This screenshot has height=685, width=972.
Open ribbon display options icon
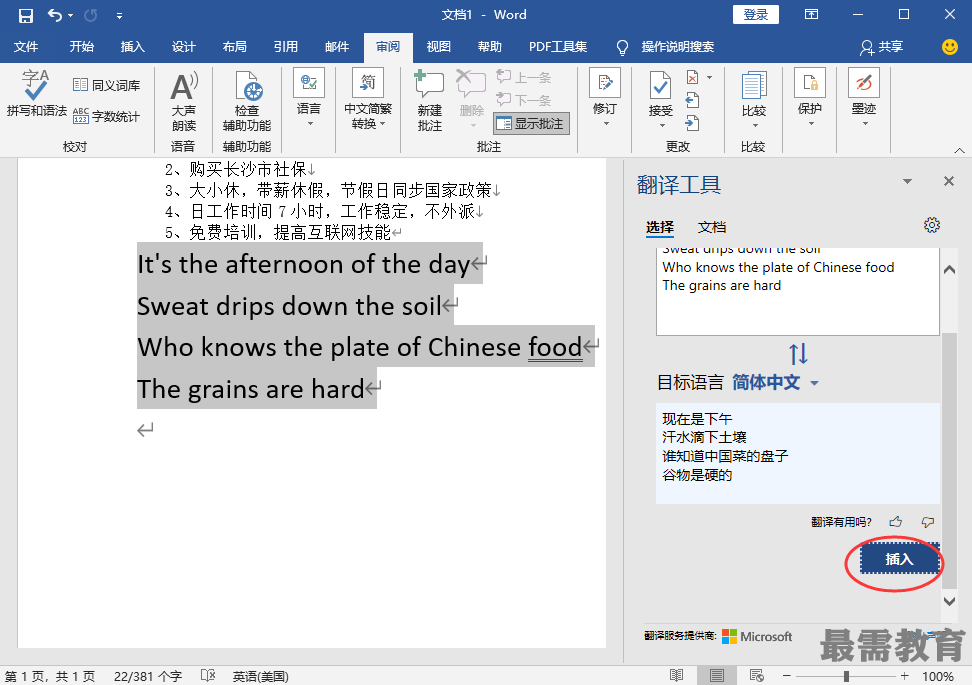click(x=811, y=14)
